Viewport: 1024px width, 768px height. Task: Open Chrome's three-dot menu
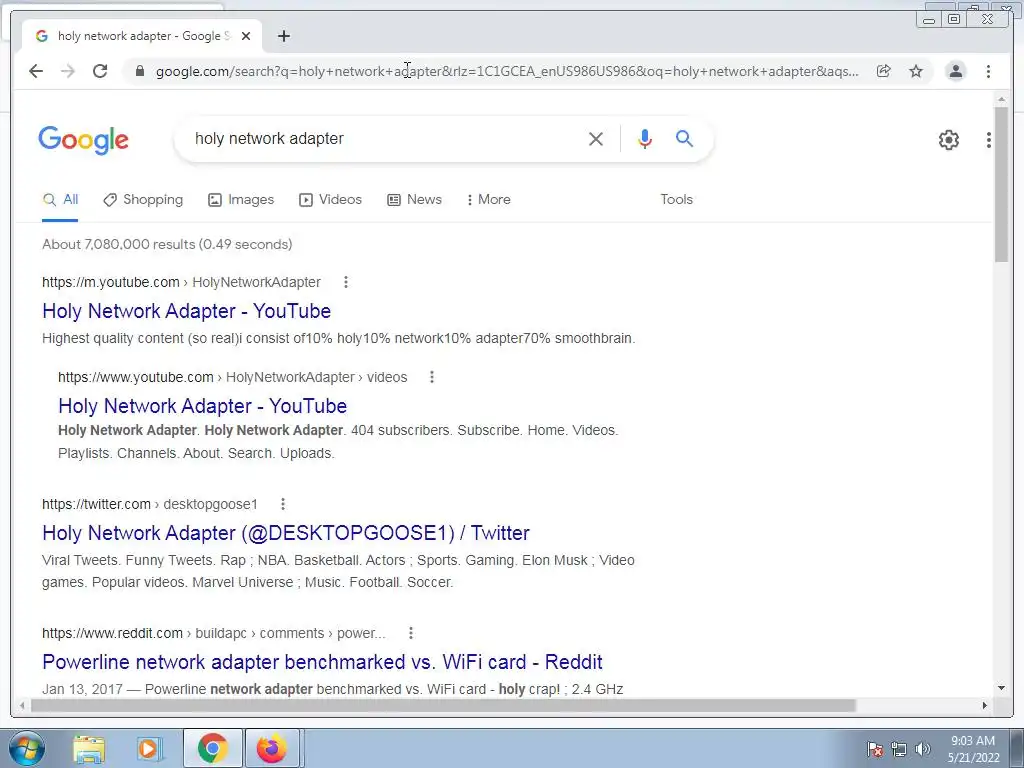[x=988, y=71]
